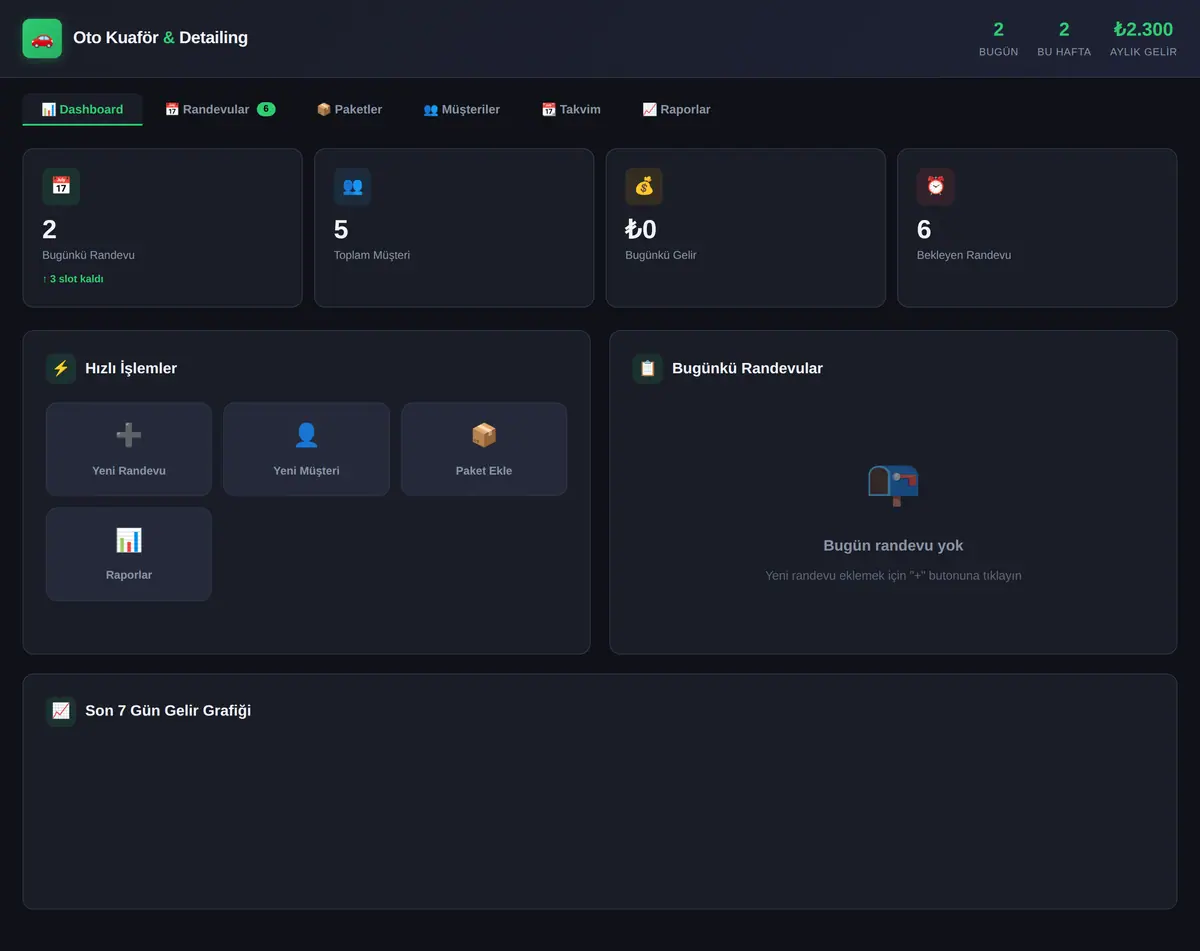This screenshot has width=1200, height=951.
Task: Open the Raporlar tab in the navigation bar
Action: 676,109
